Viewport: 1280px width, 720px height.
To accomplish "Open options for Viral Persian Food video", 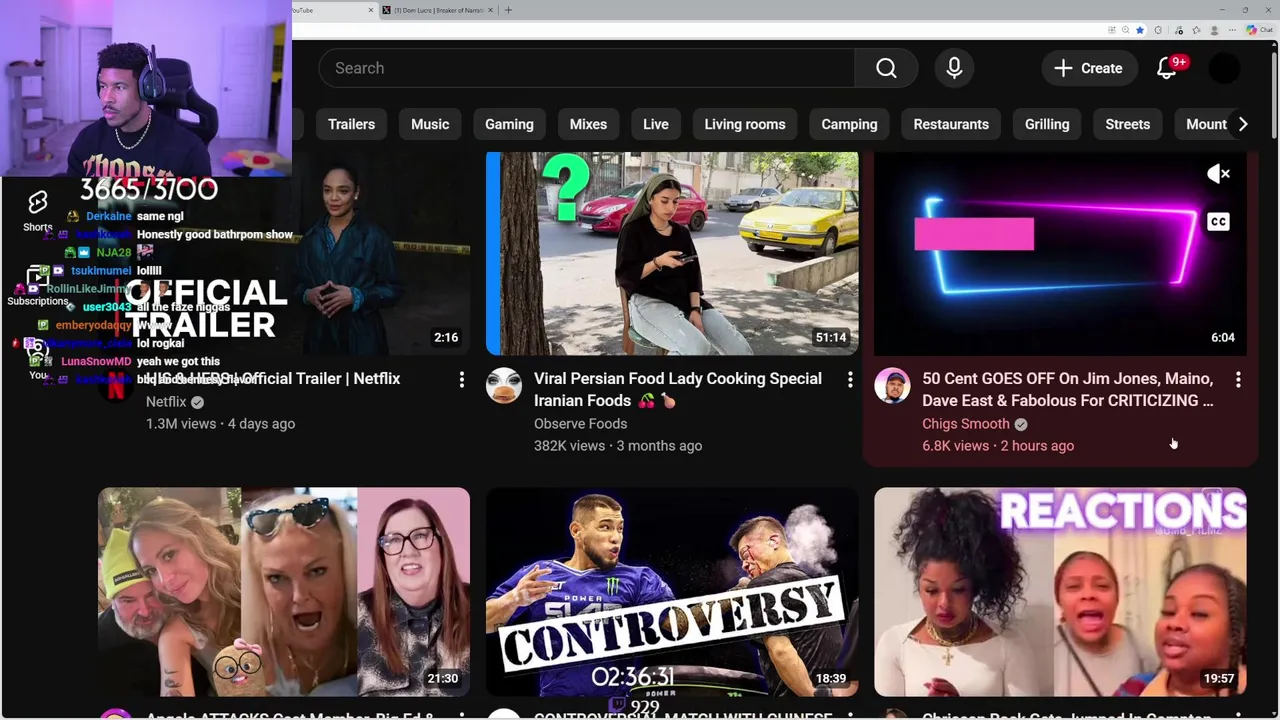I will tap(850, 380).
